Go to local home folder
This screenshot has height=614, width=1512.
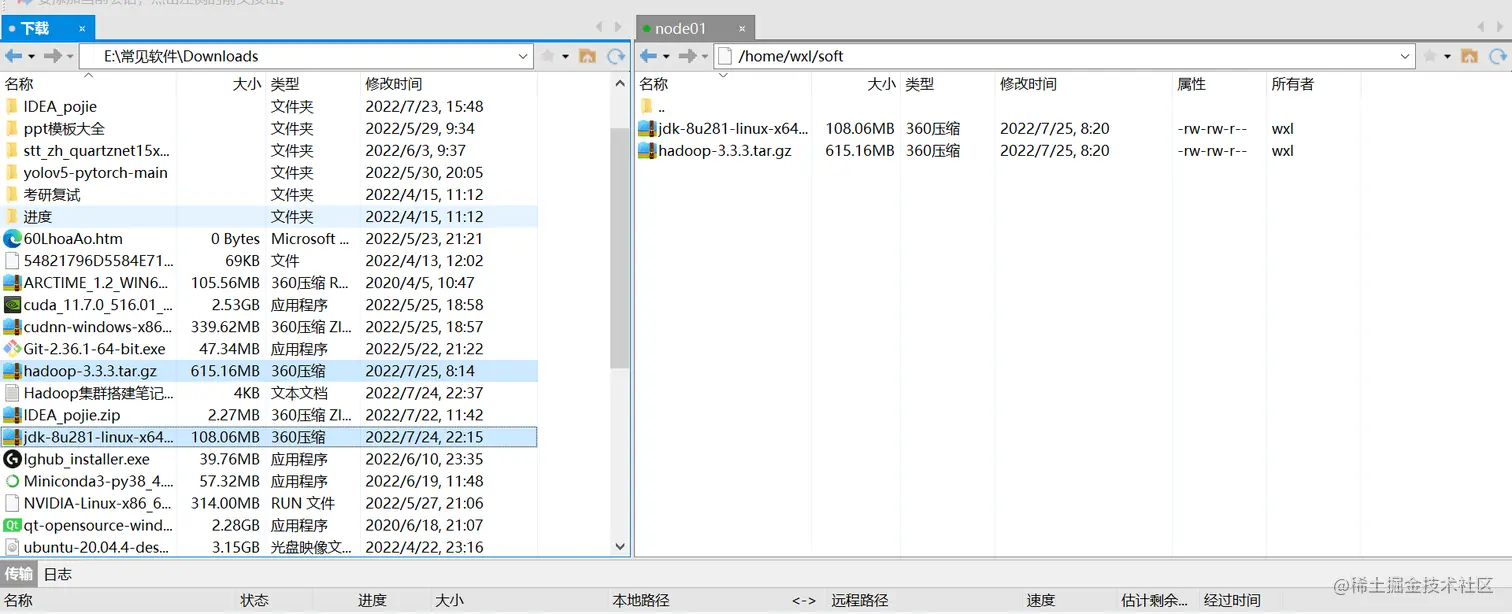pos(588,56)
